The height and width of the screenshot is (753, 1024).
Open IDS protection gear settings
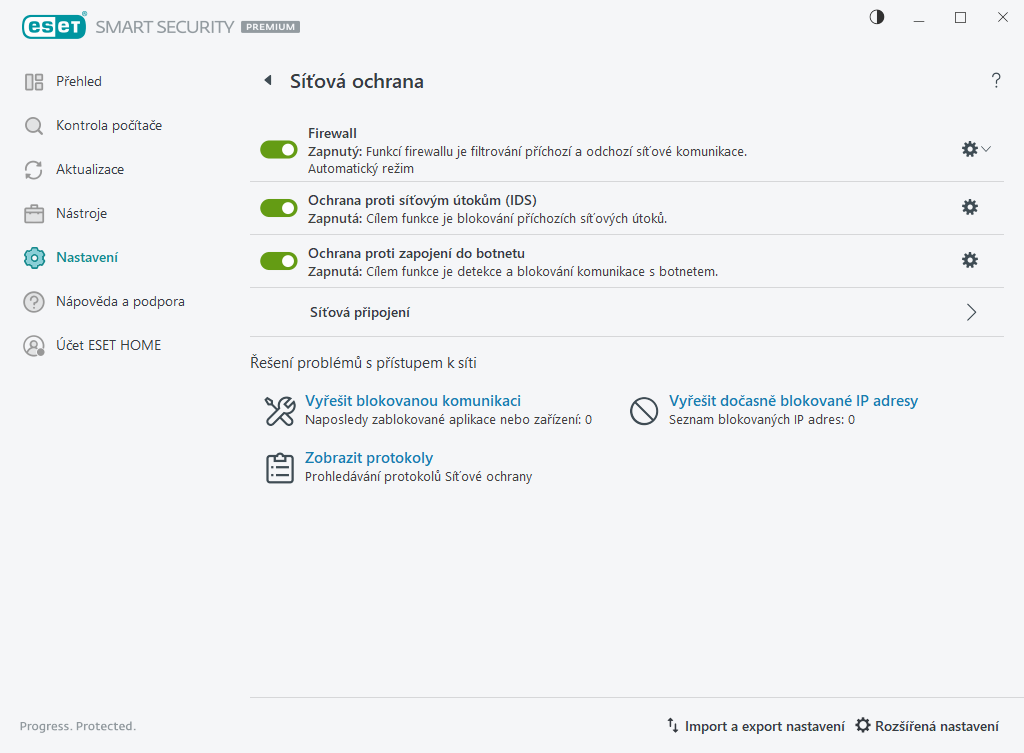click(969, 207)
